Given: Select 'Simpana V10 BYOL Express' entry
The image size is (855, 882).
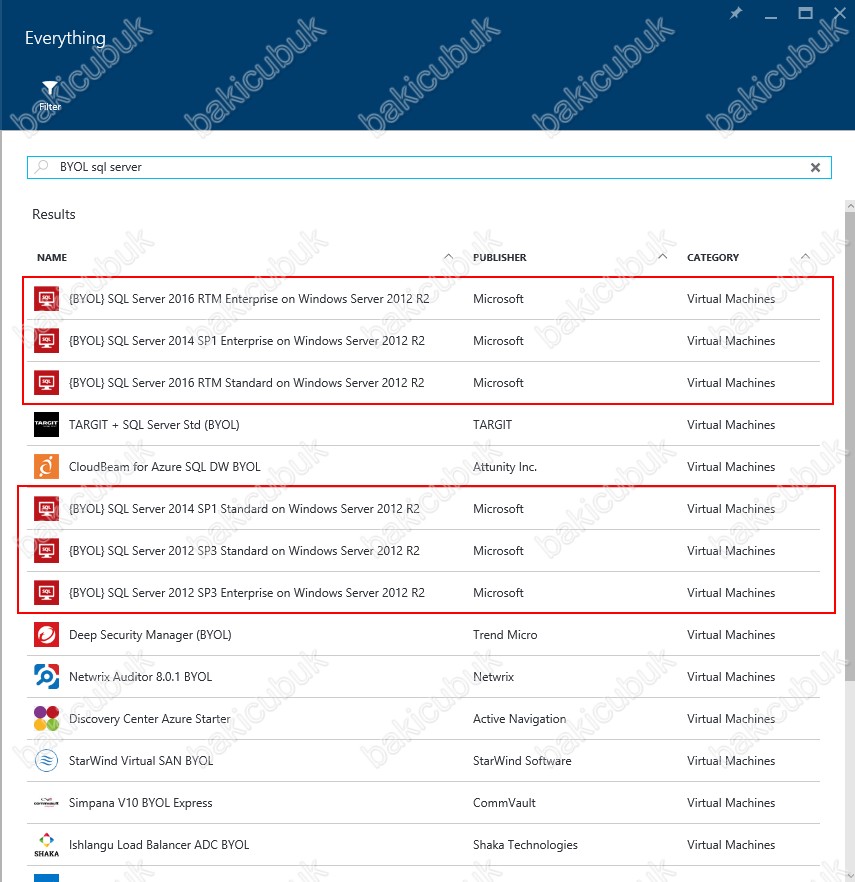Looking at the screenshot, I should pos(141,803).
